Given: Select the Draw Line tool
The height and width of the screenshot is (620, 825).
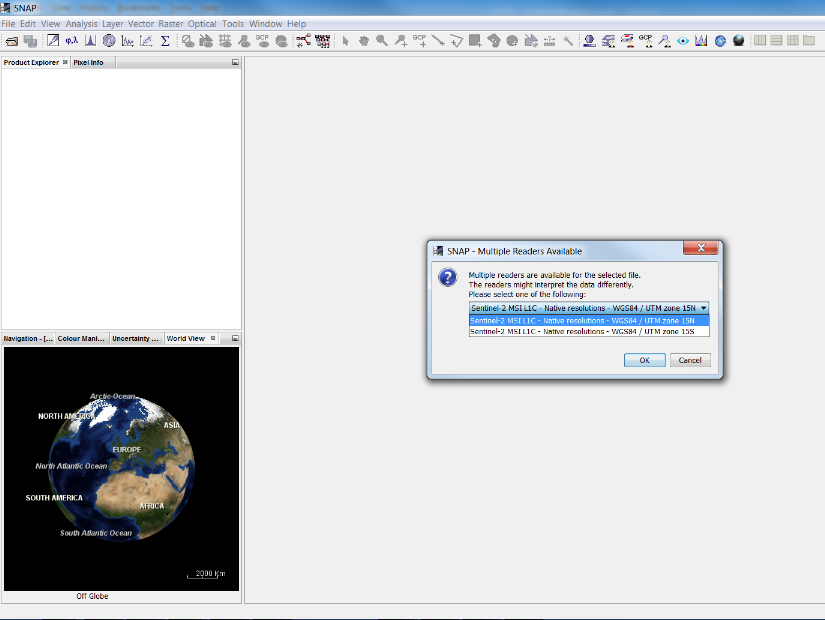Looking at the screenshot, I should [438, 41].
